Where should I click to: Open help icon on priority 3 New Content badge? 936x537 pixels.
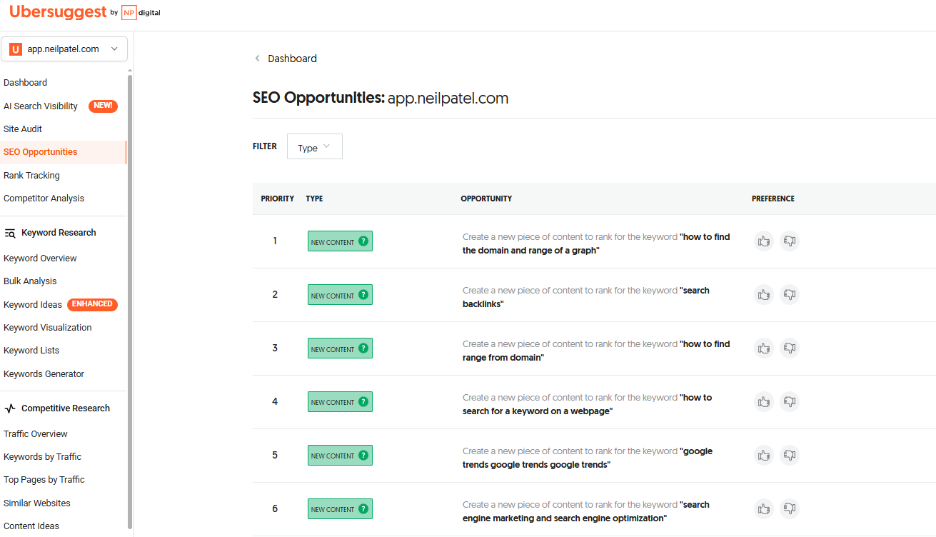click(x=363, y=348)
